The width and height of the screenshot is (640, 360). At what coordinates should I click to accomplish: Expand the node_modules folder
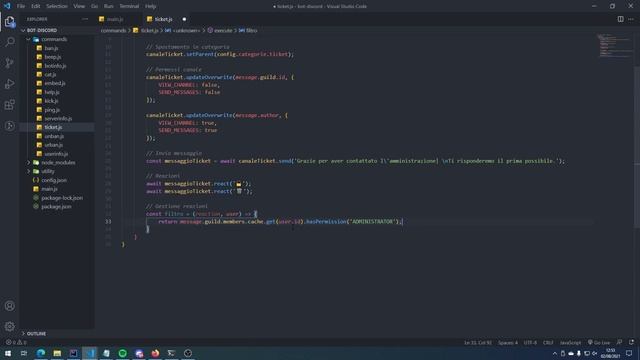tap(57, 162)
